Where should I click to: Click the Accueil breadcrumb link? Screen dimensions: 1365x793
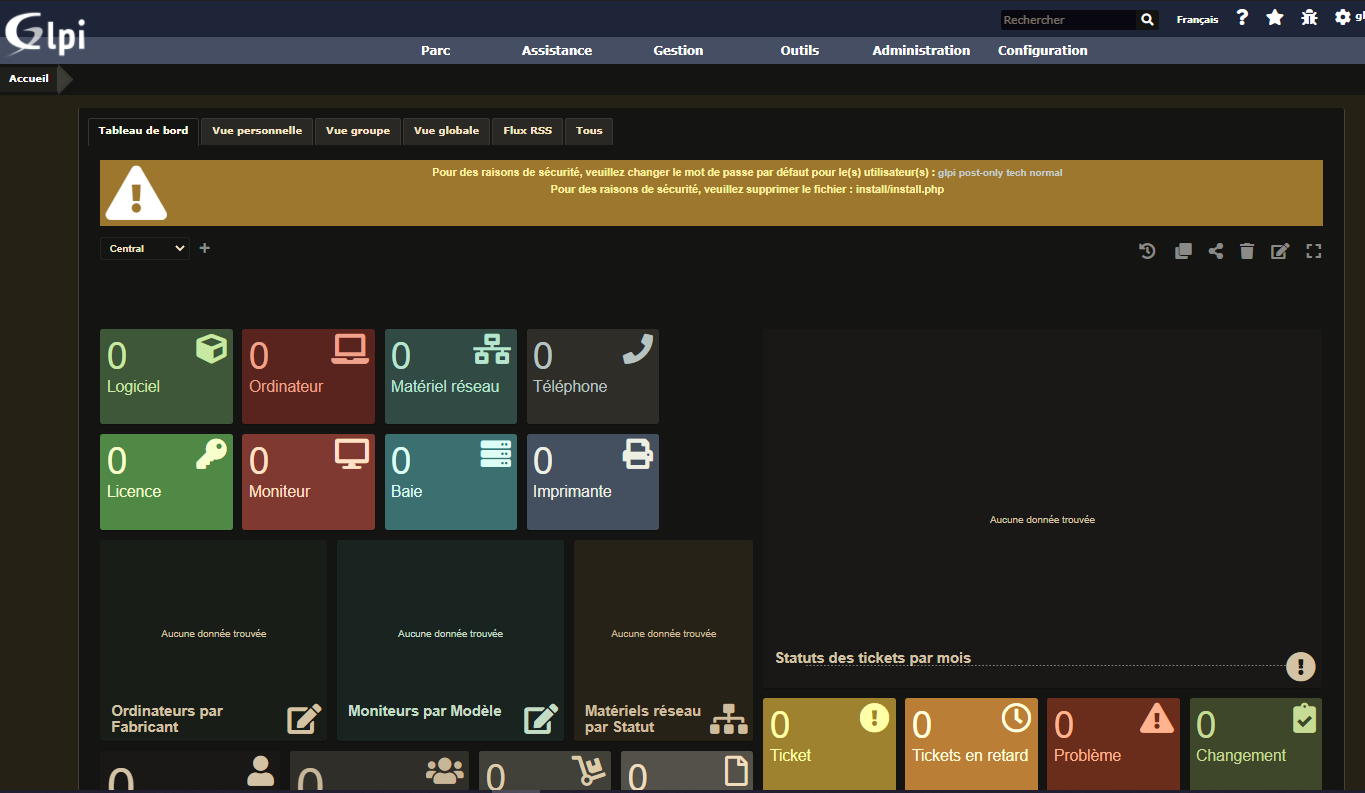[29, 79]
